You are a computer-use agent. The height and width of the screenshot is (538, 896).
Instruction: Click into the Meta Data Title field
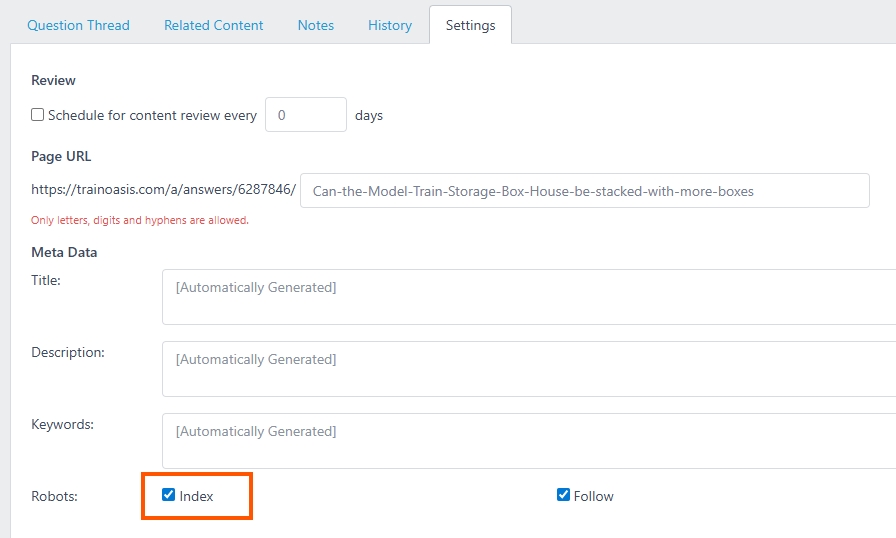530,297
